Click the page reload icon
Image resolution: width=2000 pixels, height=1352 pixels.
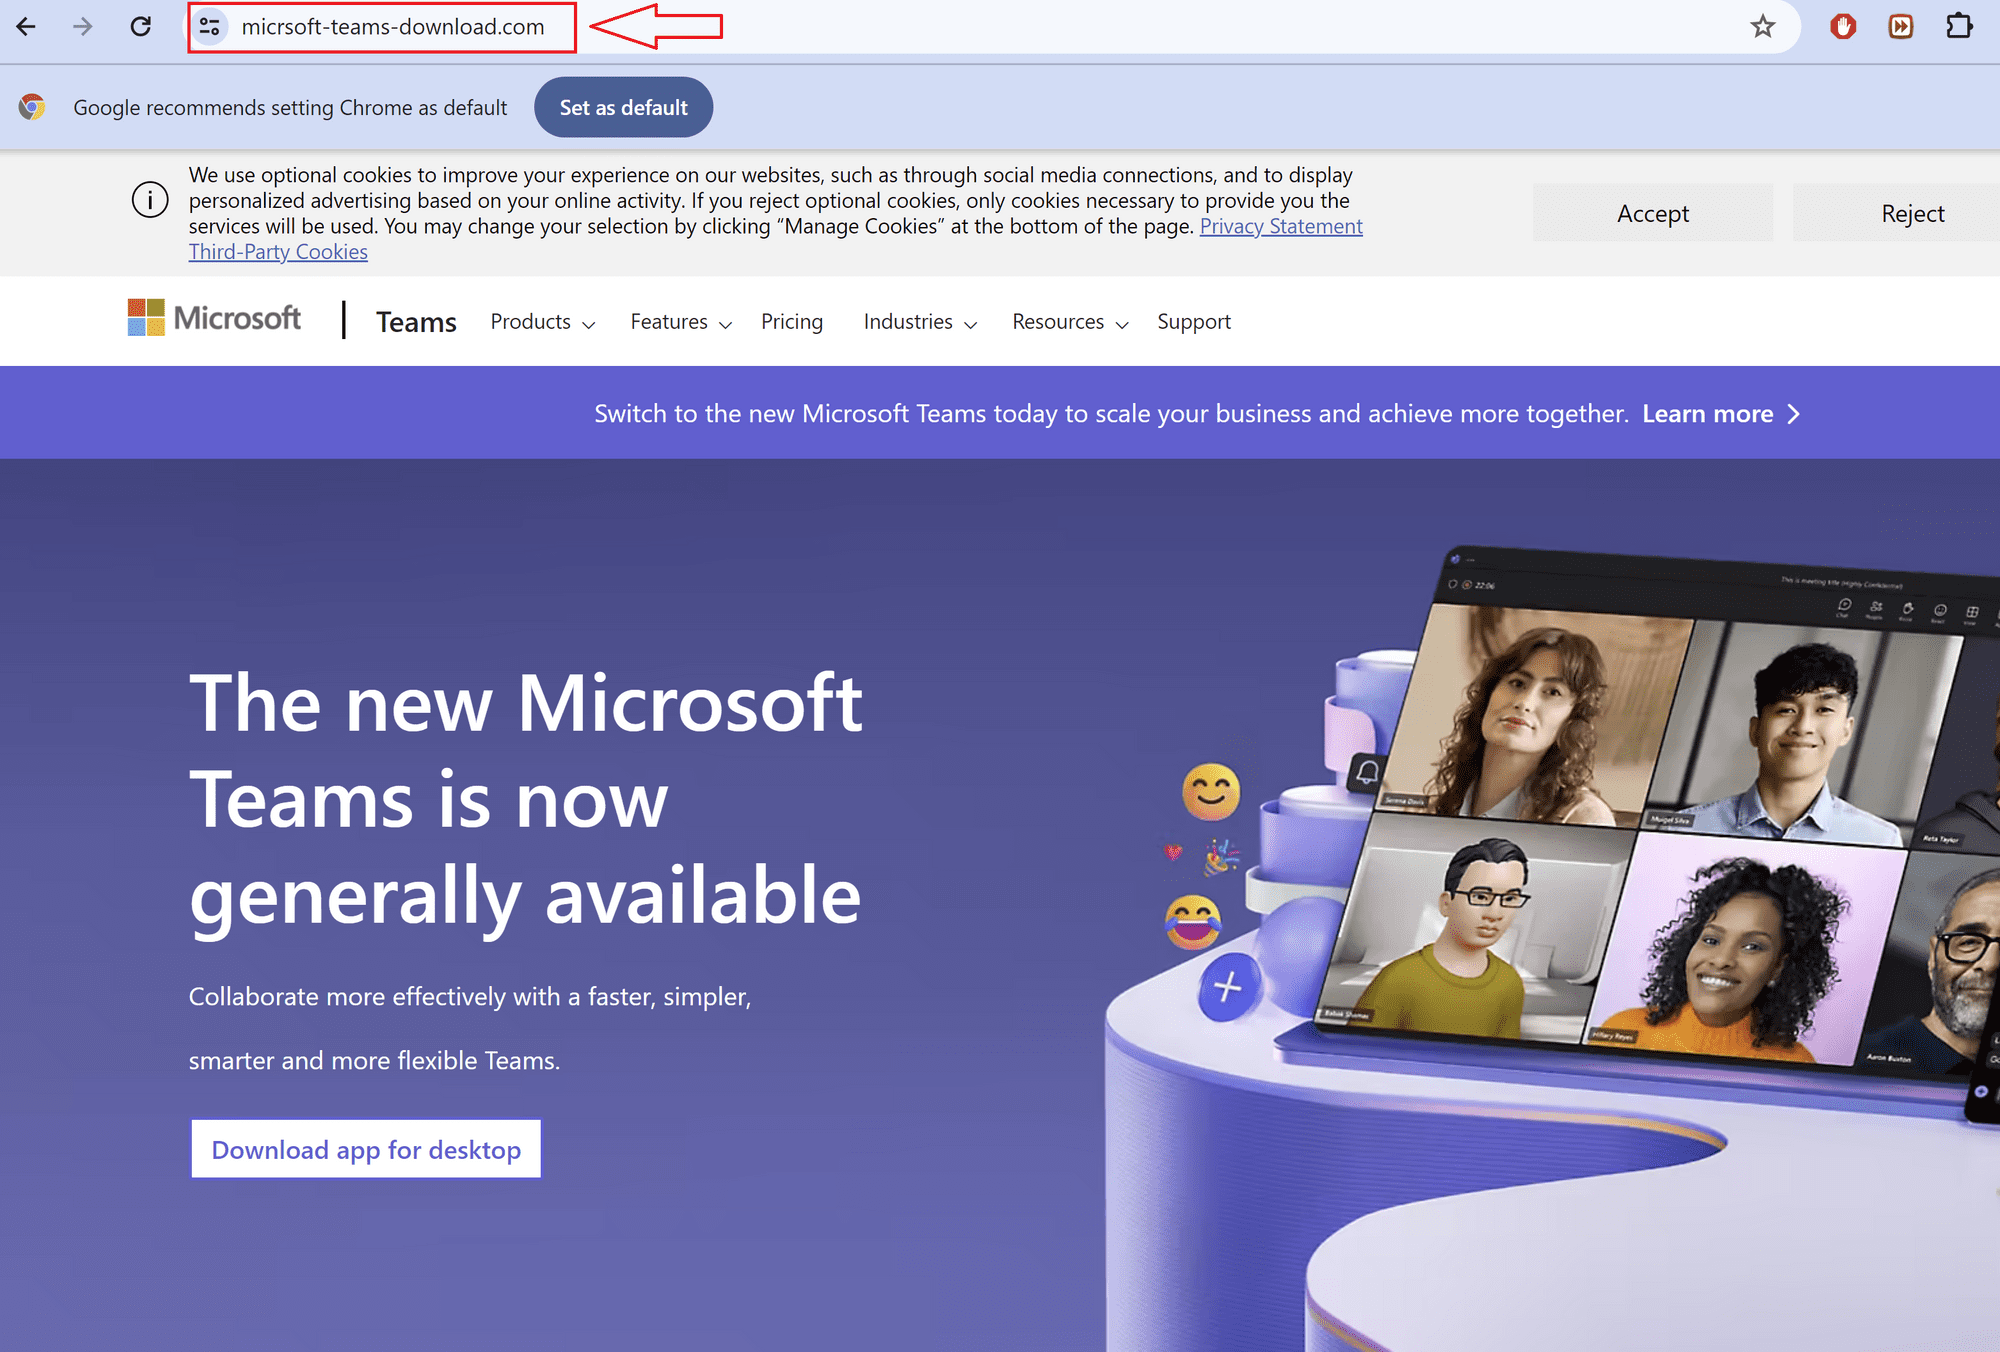pos(139,27)
